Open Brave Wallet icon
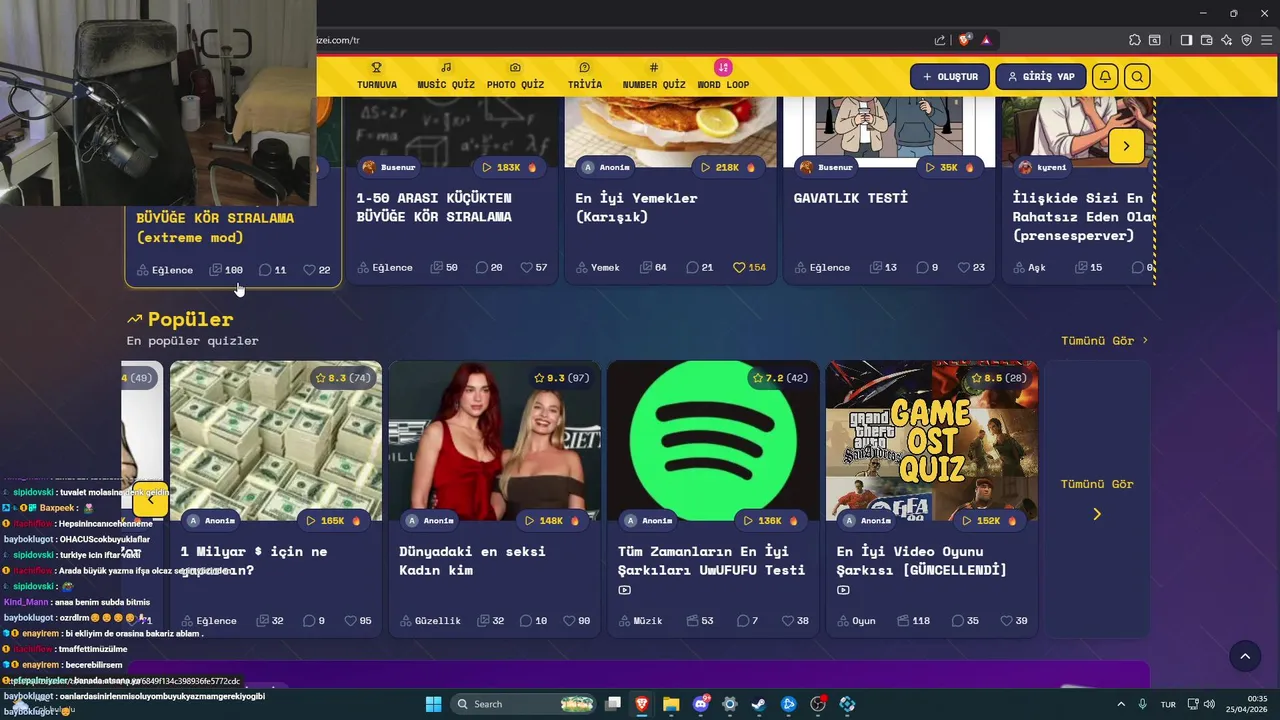This screenshot has width=1280, height=720. click(x=1207, y=40)
